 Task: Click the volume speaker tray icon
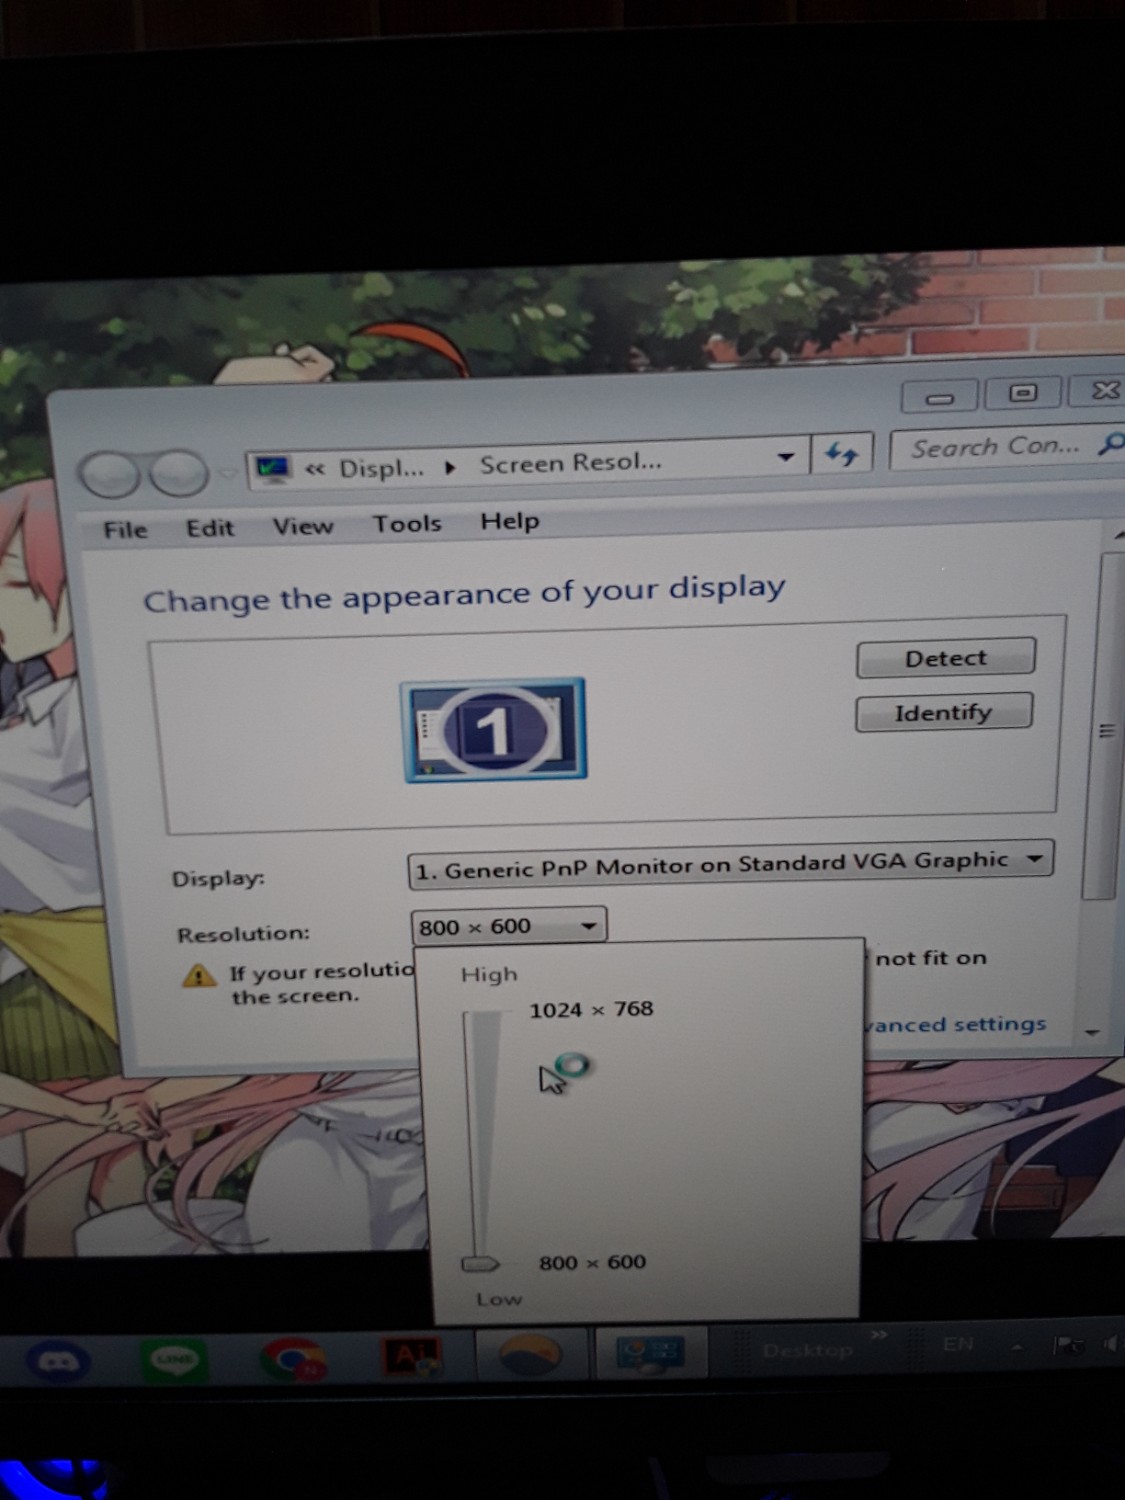tap(1110, 1344)
